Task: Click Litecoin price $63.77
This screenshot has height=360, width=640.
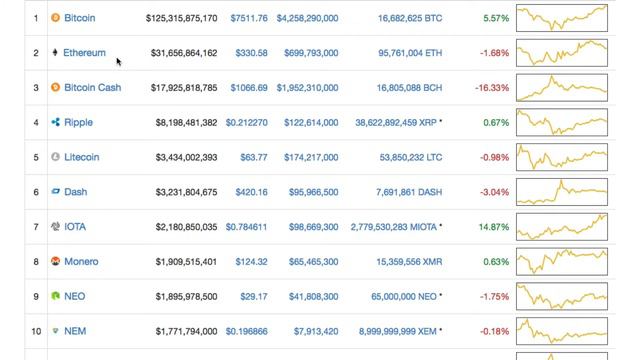Action: (x=254, y=157)
